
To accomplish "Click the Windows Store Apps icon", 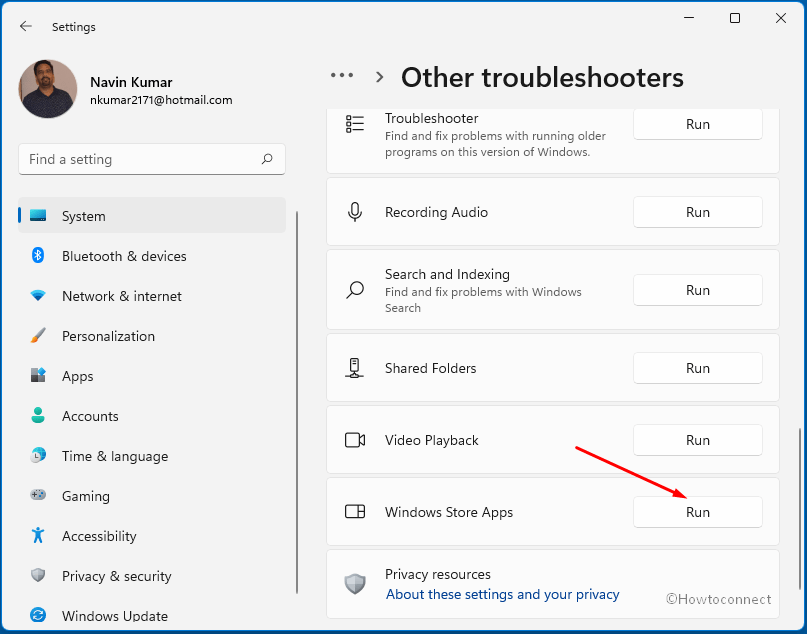I will tap(355, 512).
